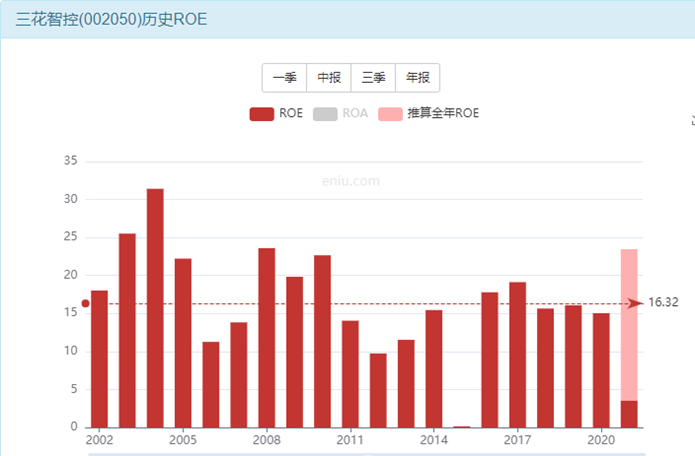Image resolution: width=695 pixels, height=456 pixels.
Task: Click the 2014 ROE bar
Action: pos(434,369)
